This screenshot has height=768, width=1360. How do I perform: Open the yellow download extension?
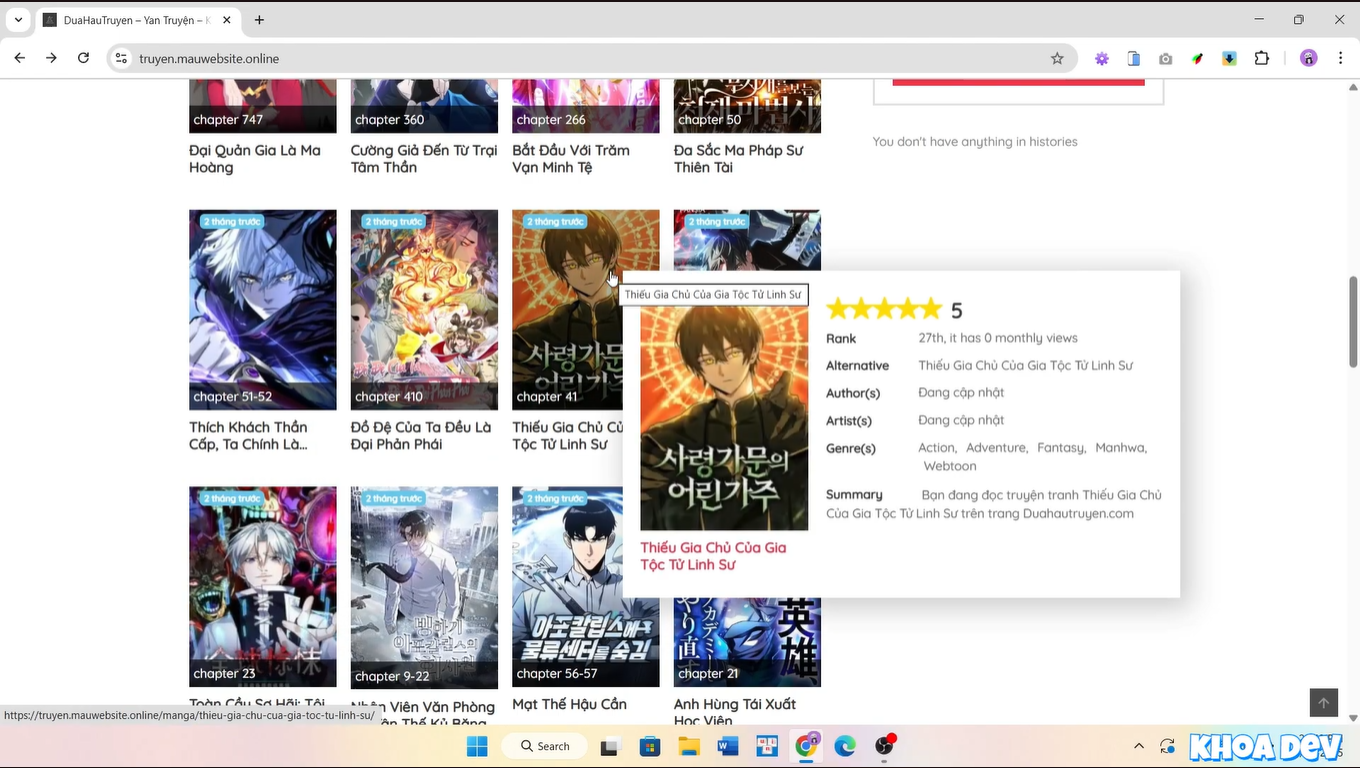1230,58
